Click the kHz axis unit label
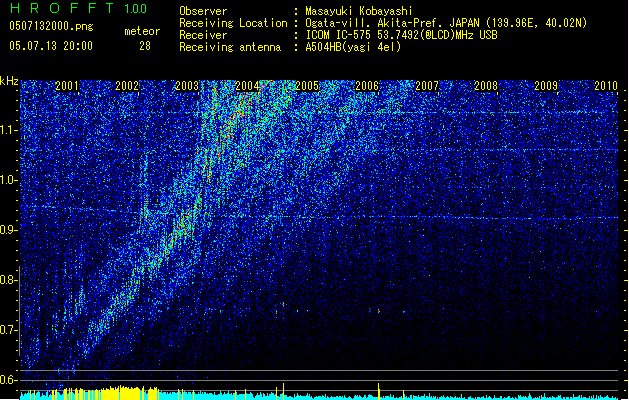This screenshot has width=629, height=400. 9,81
